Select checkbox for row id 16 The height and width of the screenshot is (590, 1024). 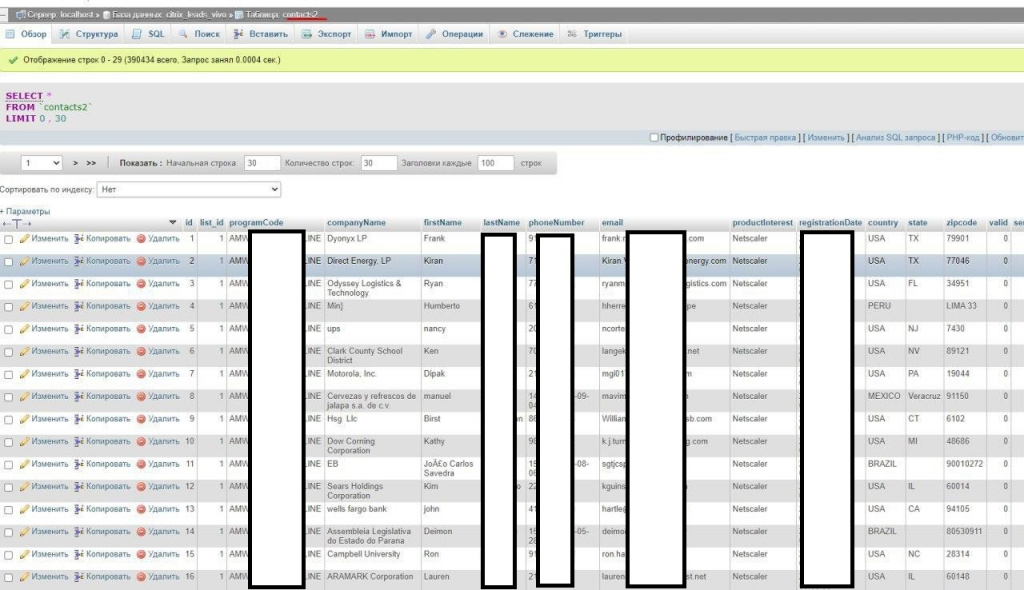(8, 578)
